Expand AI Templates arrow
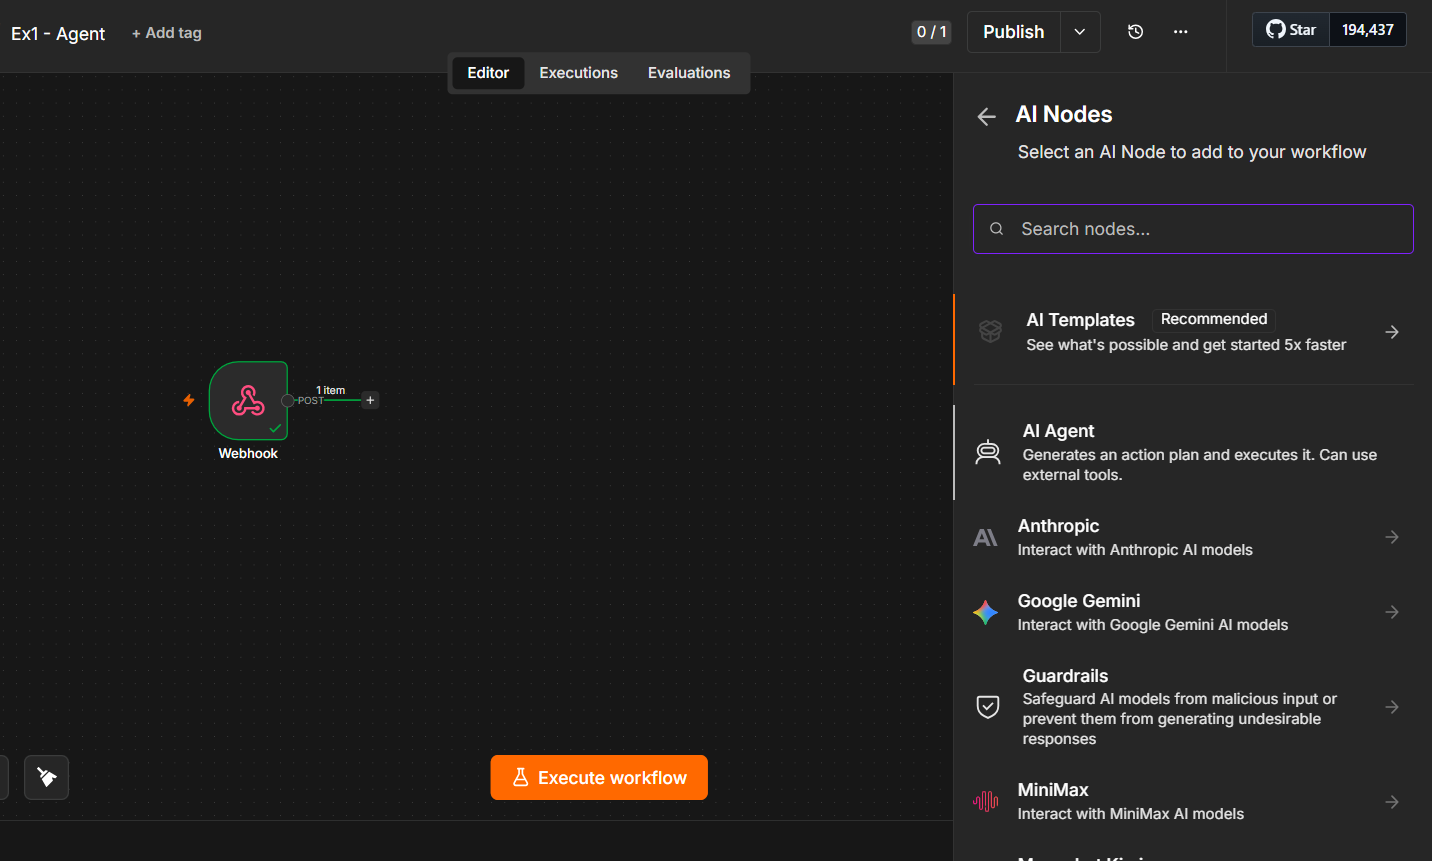Screen dimensions: 1432x861 1392,332
